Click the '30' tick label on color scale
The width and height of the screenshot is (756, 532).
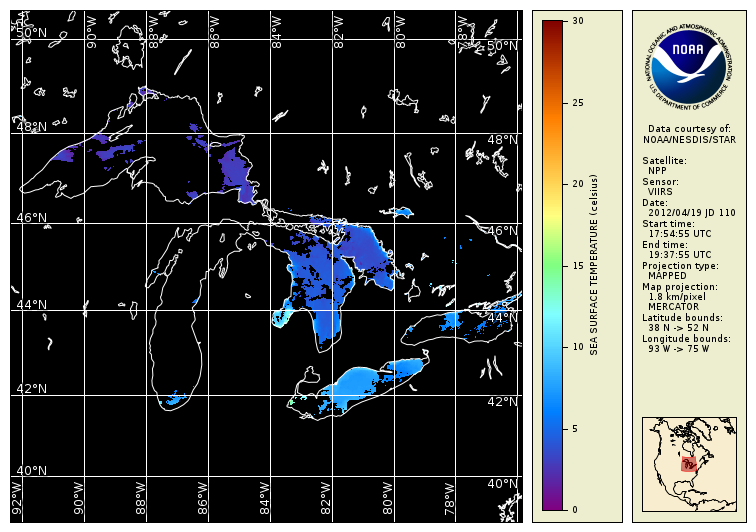click(578, 21)
